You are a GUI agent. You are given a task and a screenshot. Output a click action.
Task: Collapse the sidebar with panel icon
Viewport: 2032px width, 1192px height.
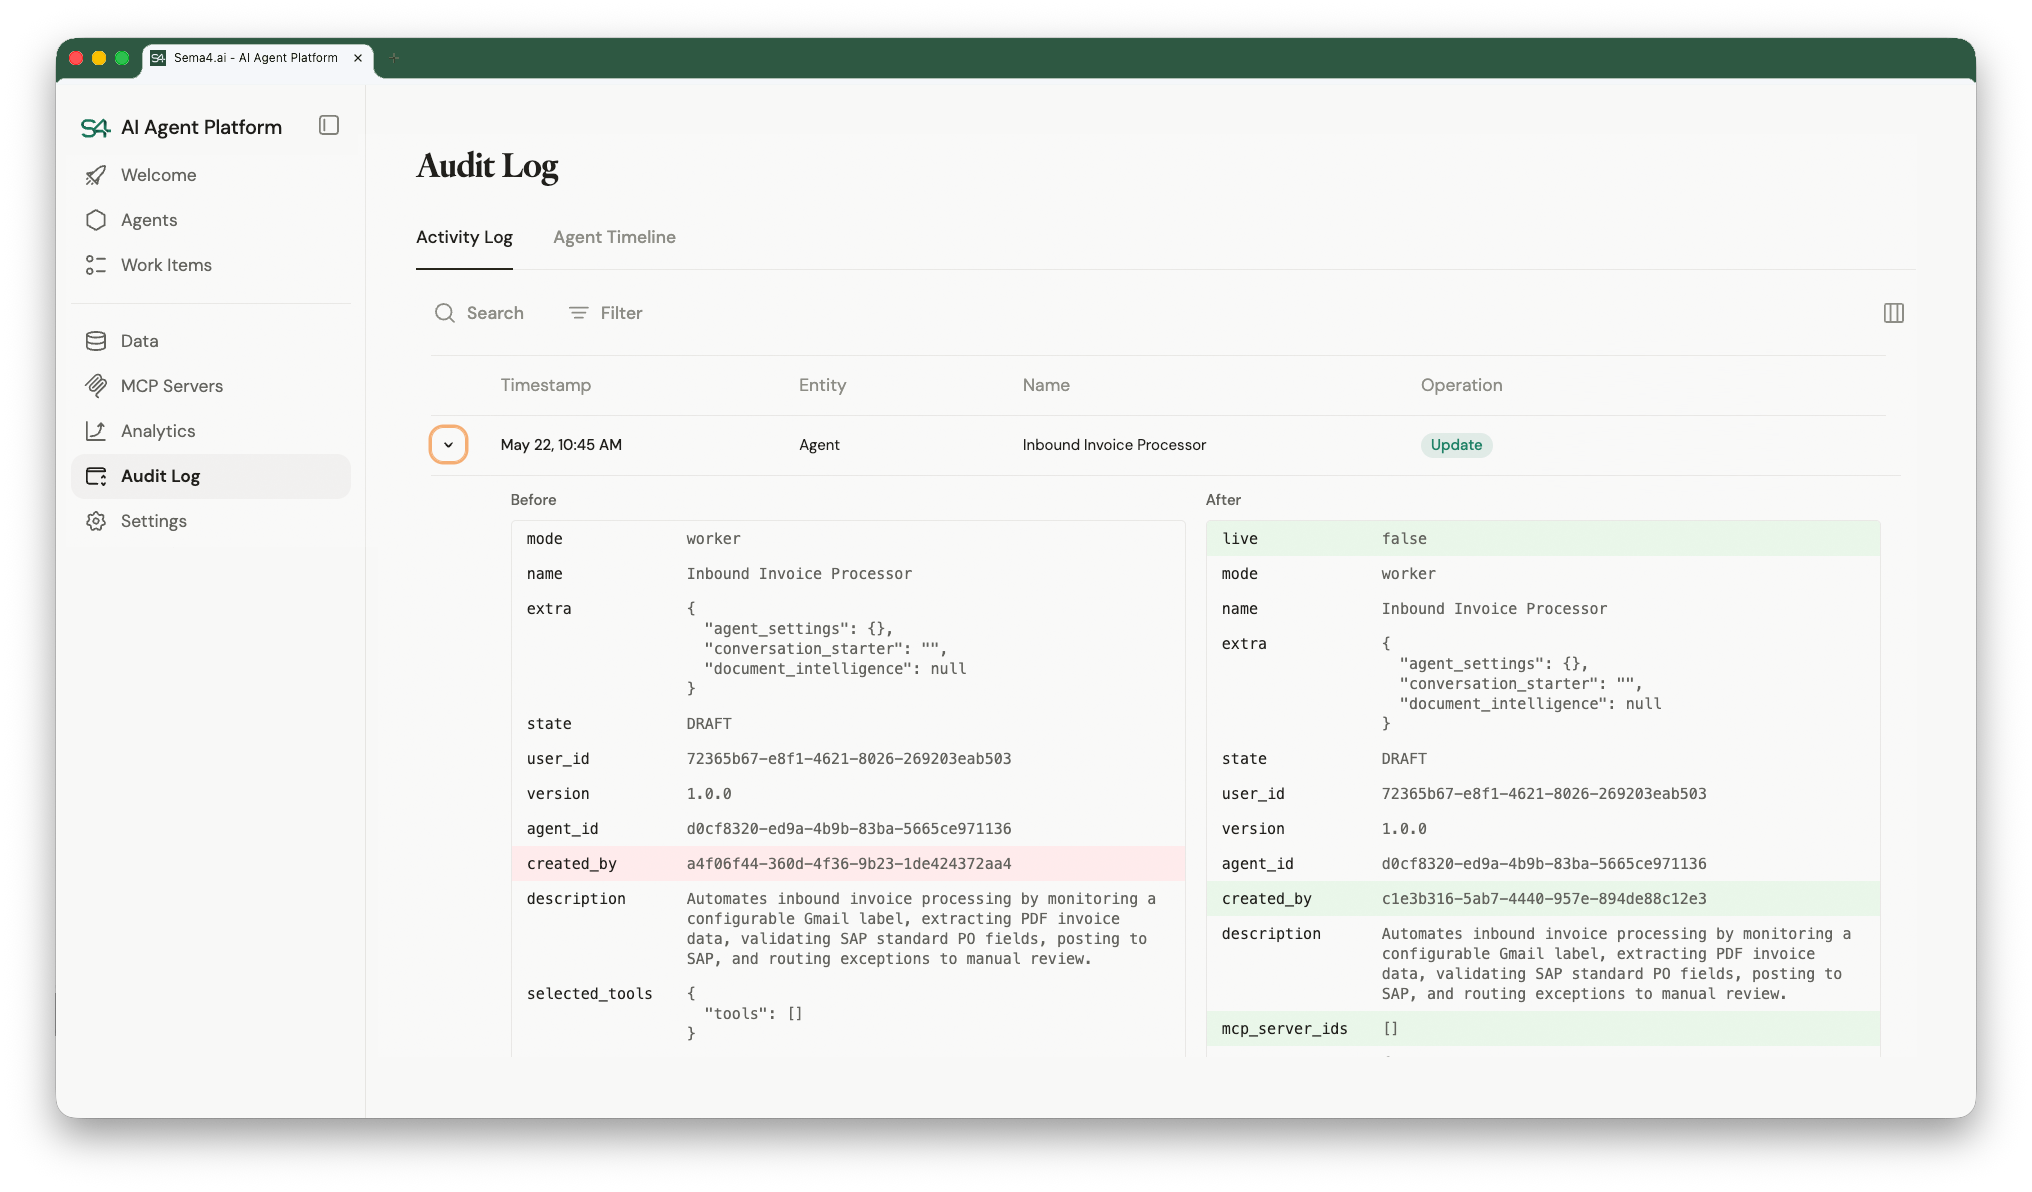[x=329, y=125]
